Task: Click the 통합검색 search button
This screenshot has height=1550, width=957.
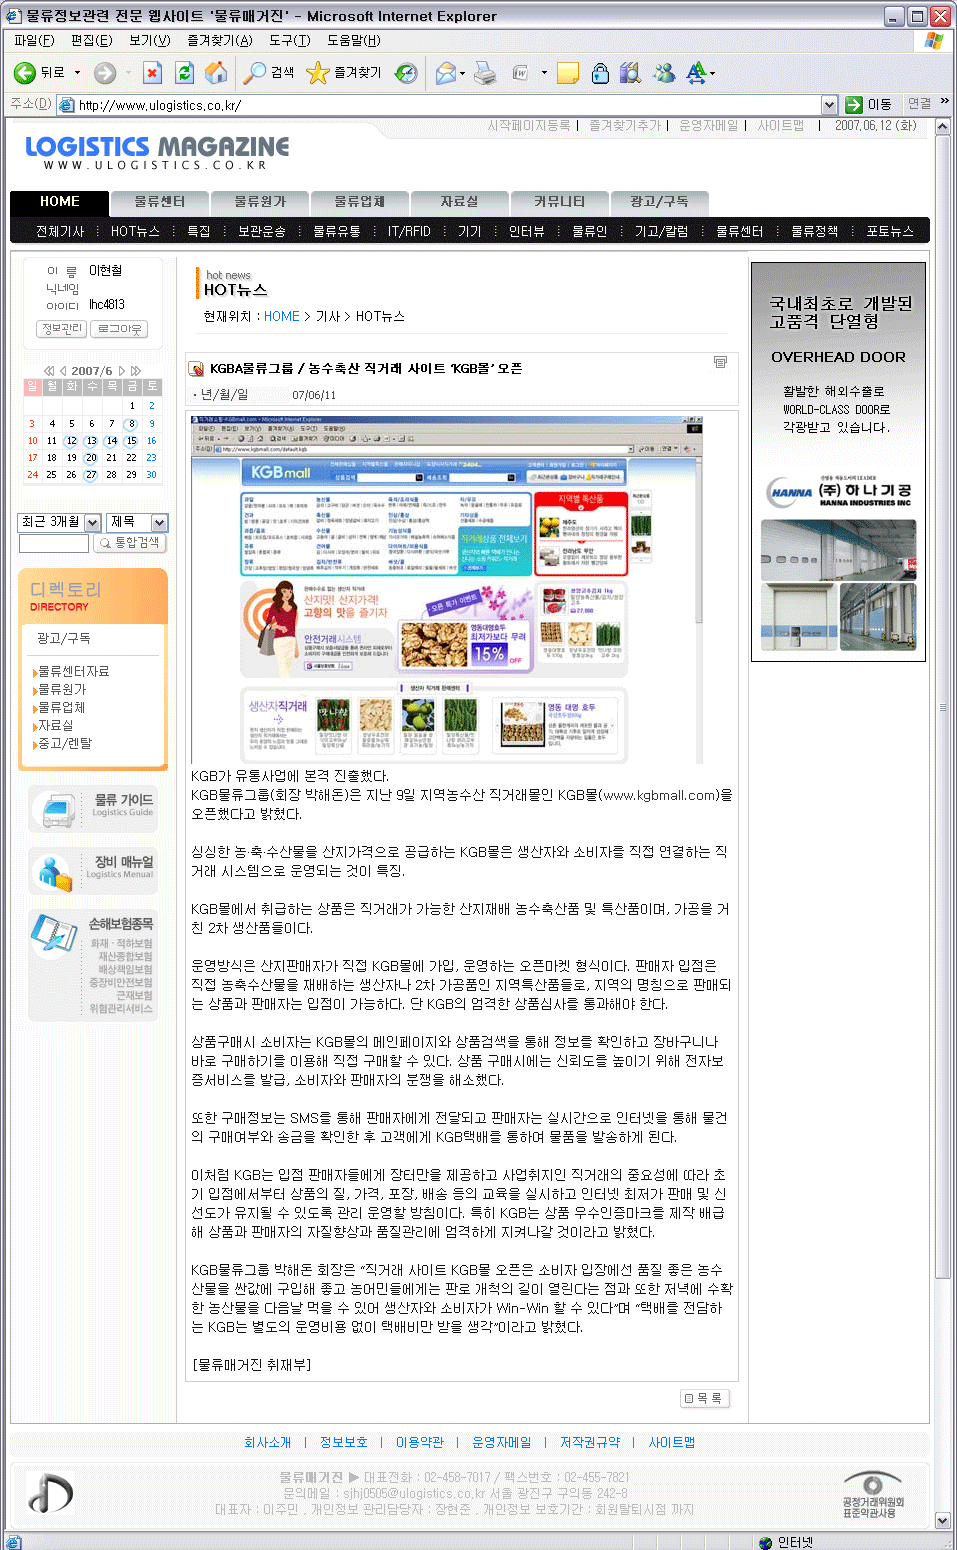Action: pyautogui.click(x=130, y=543)
